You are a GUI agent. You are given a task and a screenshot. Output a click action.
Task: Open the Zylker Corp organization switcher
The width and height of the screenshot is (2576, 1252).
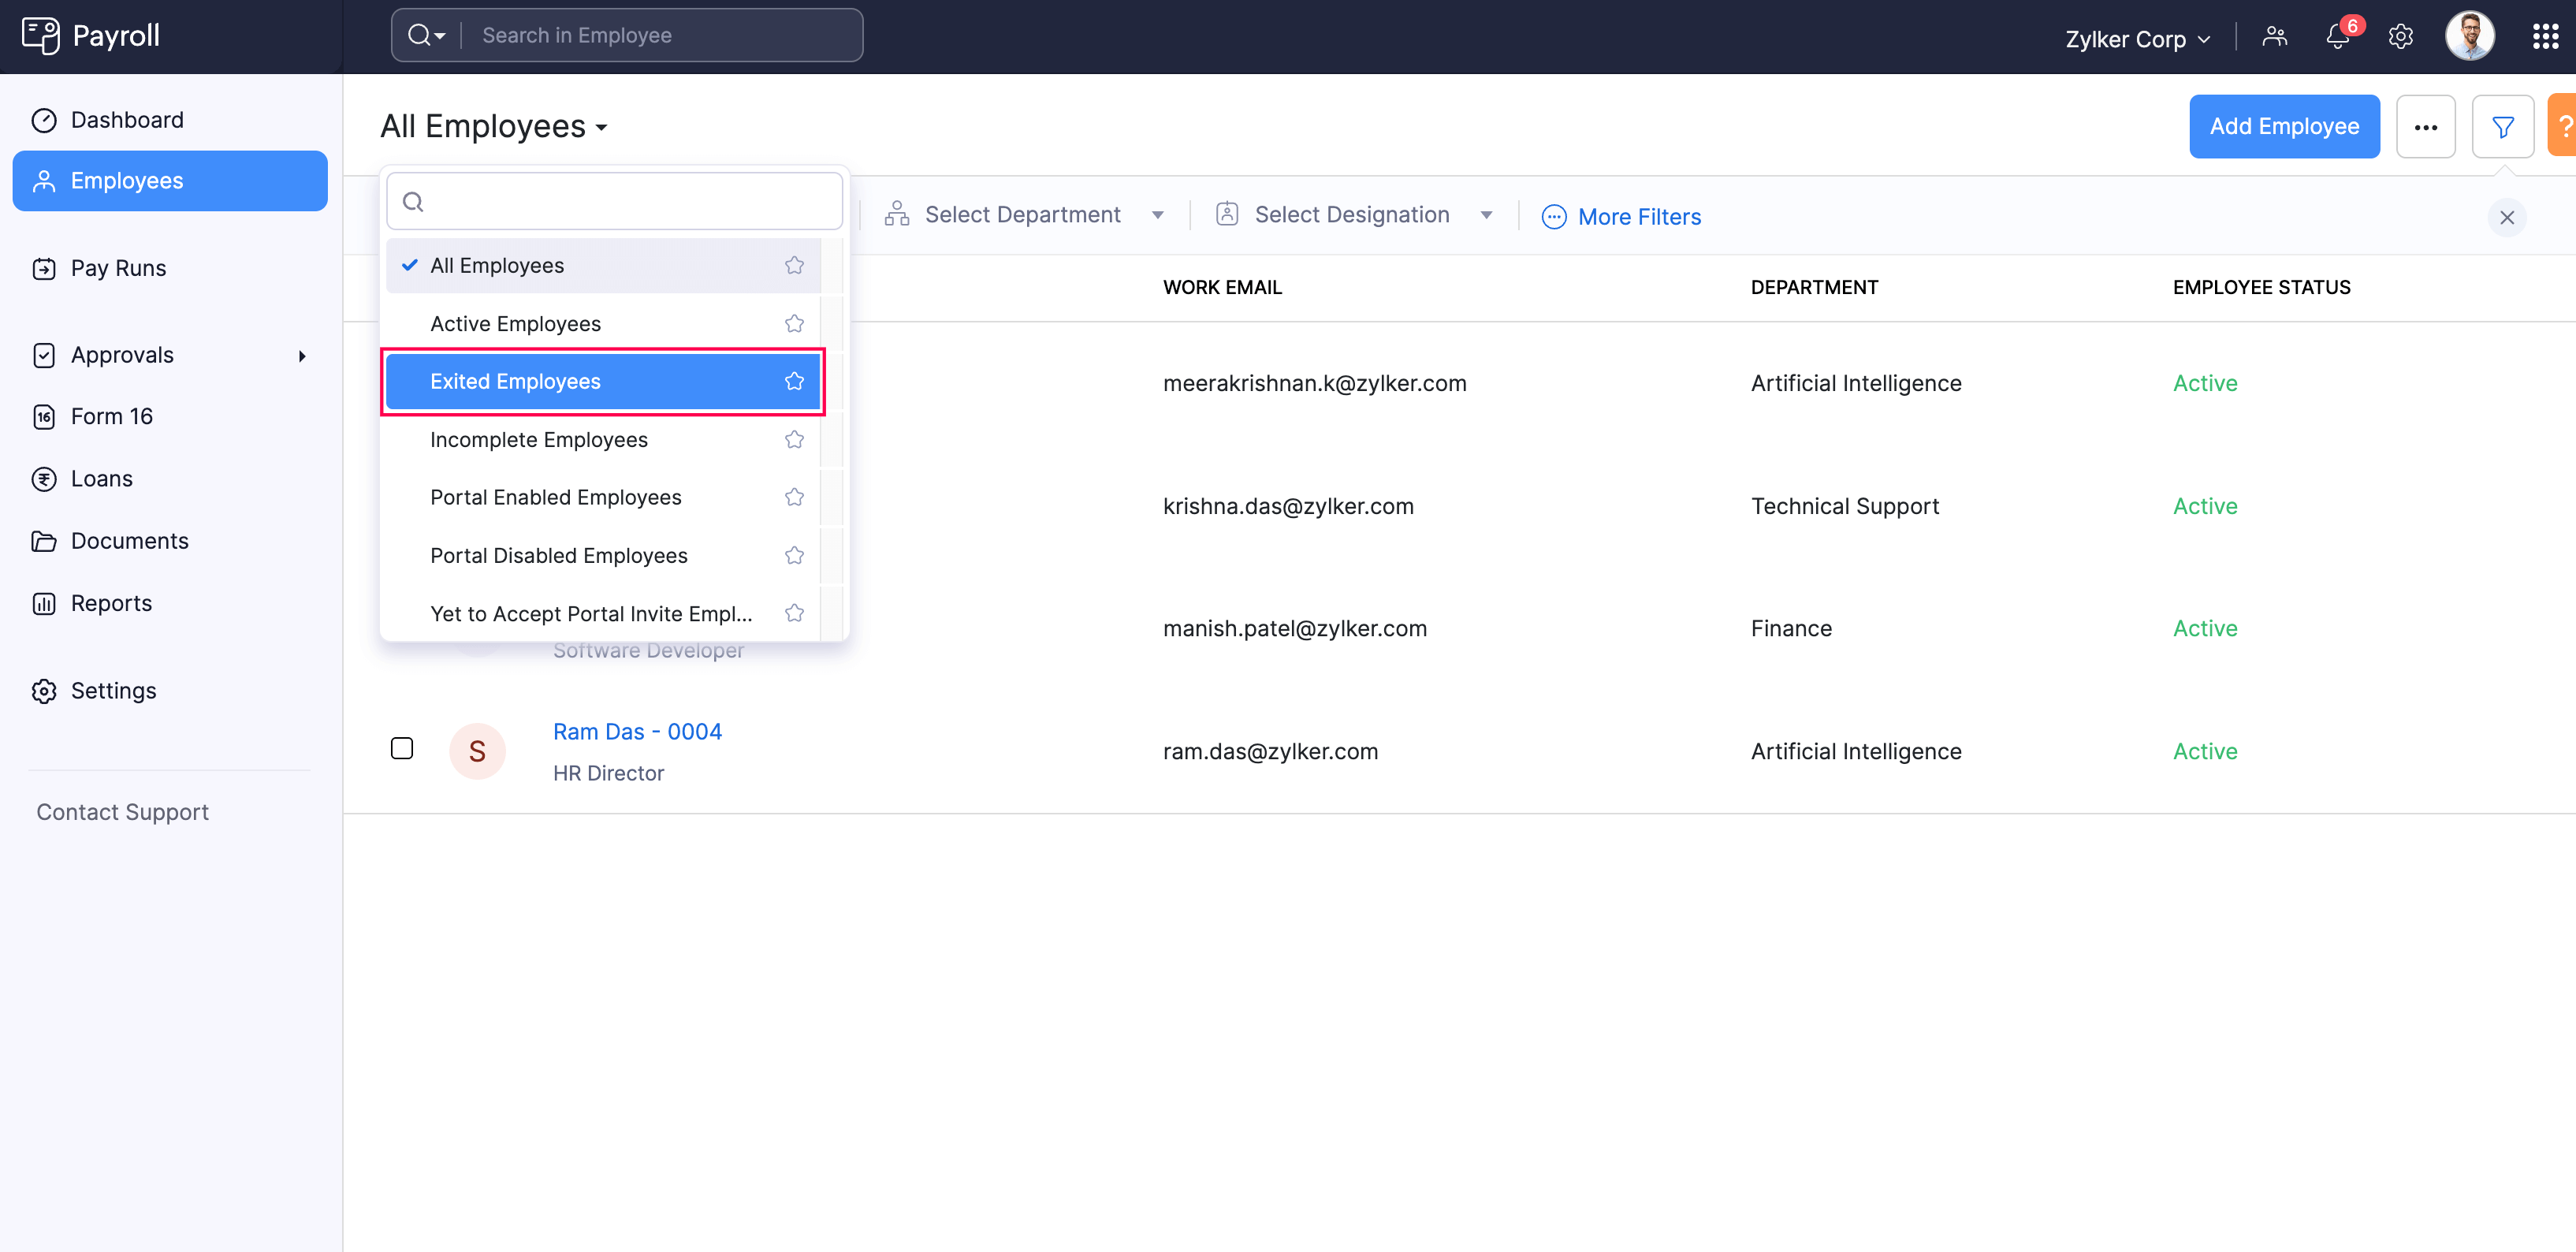[x=2137, y=39]
